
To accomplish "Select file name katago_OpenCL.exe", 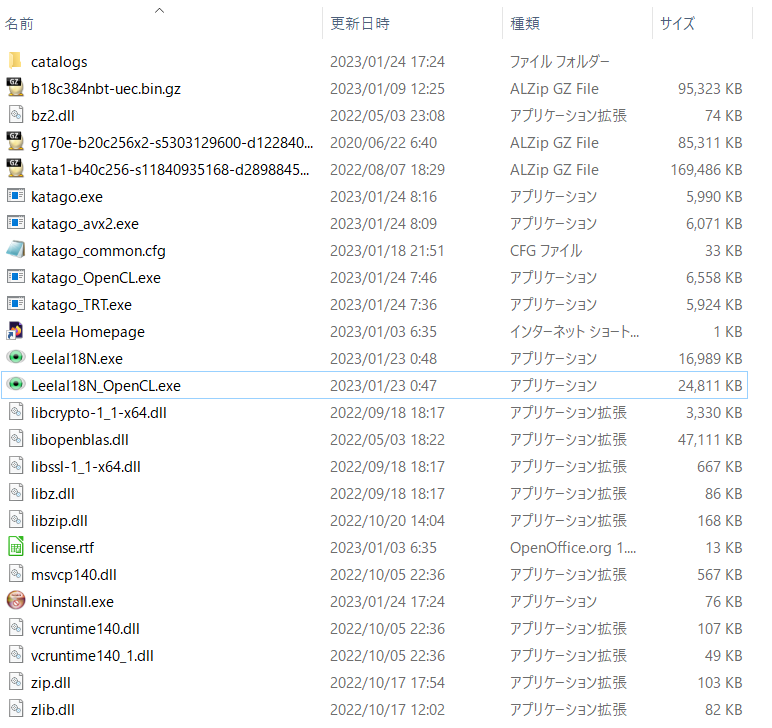I will 96,278.
